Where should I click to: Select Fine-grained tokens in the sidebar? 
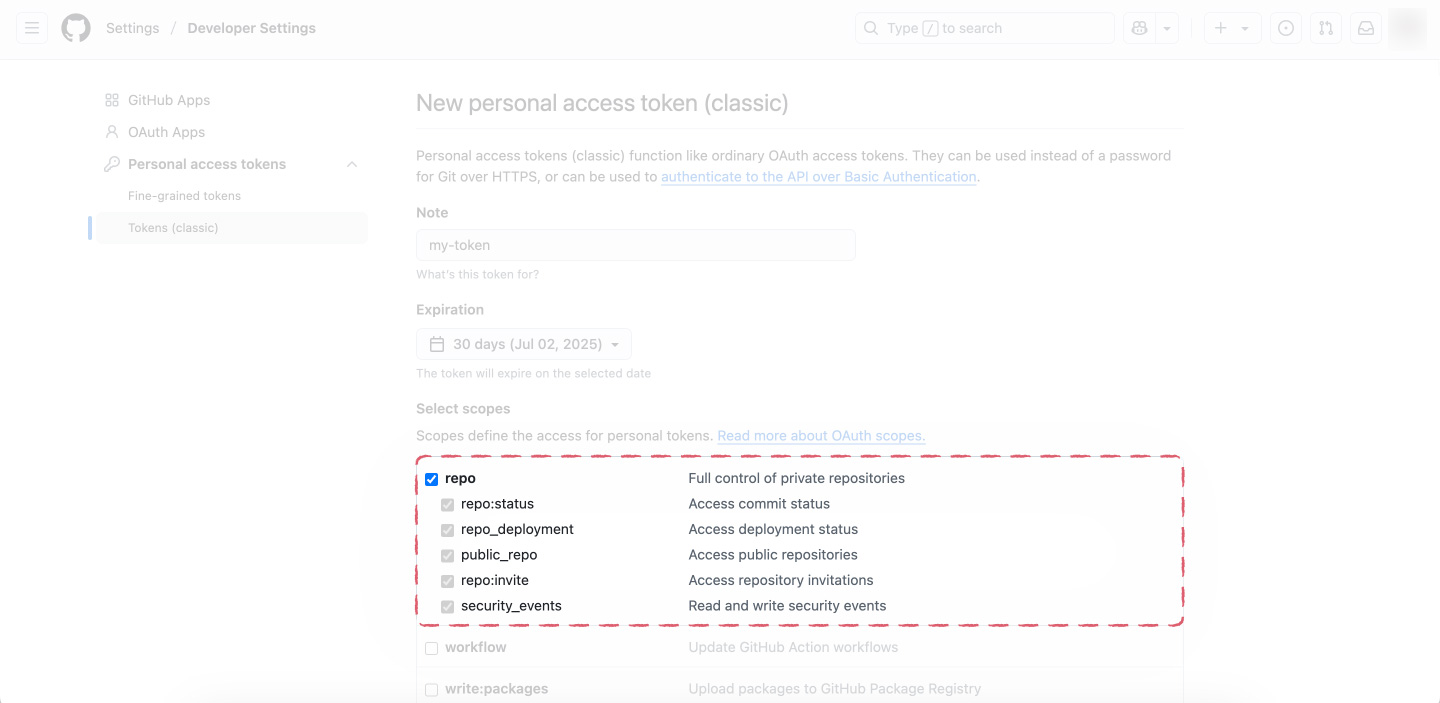coord(183,195)
